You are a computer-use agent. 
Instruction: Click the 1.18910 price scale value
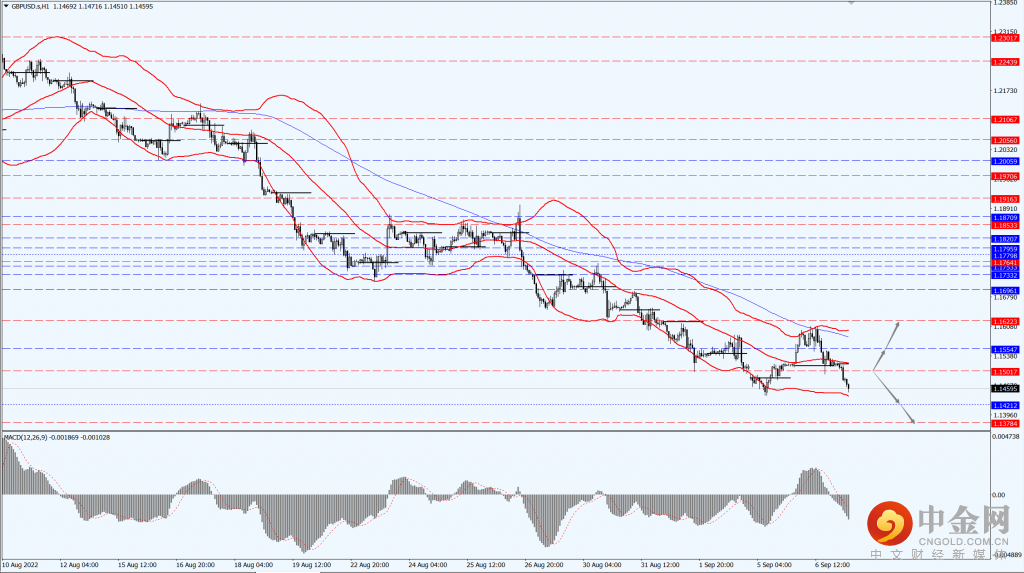point(1005,208)
